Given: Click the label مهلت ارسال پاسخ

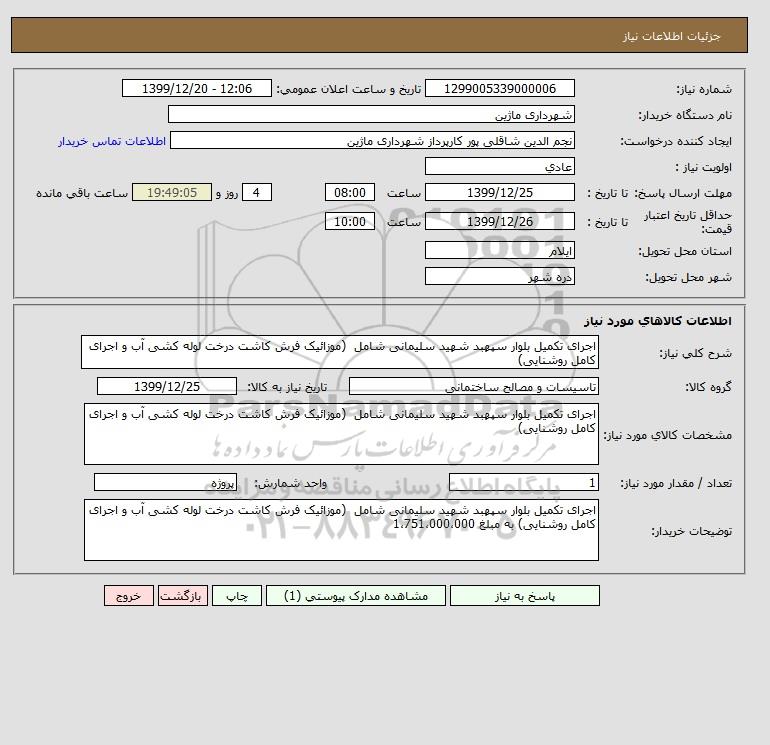Looking at the screenshot, I should [x=683, y=193].
